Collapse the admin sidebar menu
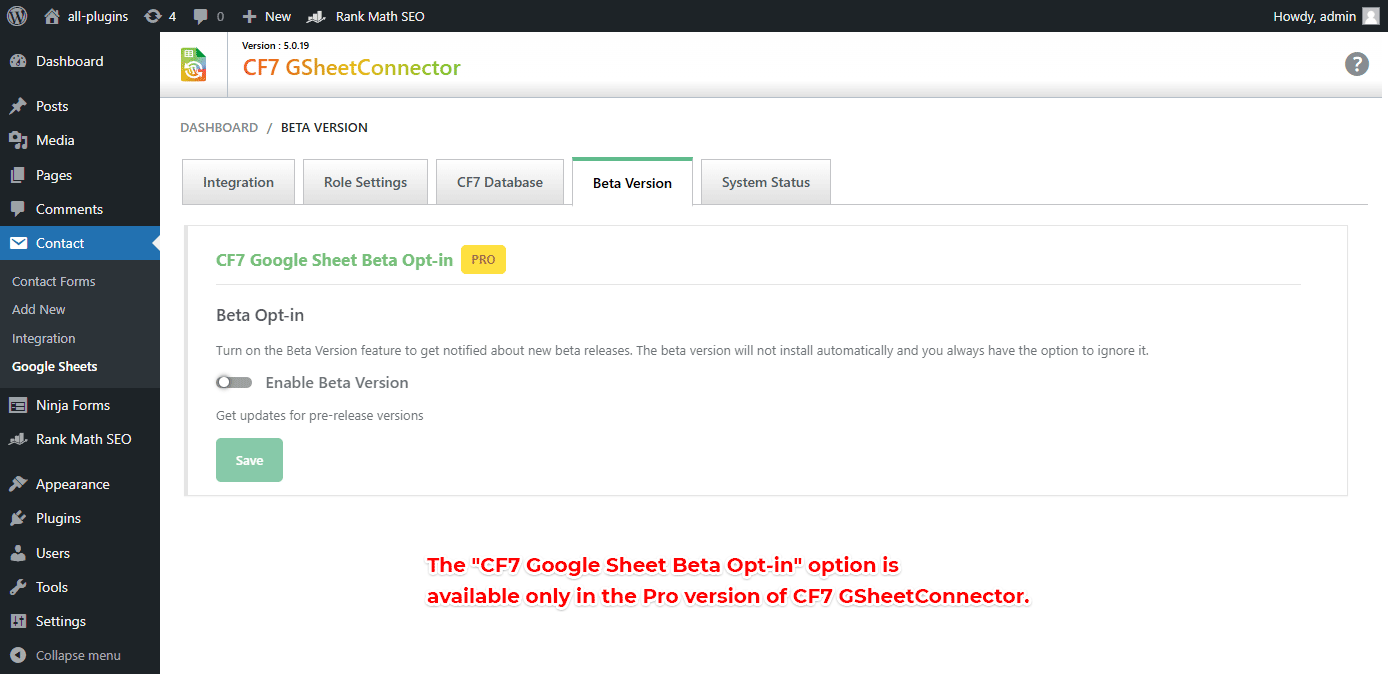This screenshot has height=674, width=1388. coord(66,655)
